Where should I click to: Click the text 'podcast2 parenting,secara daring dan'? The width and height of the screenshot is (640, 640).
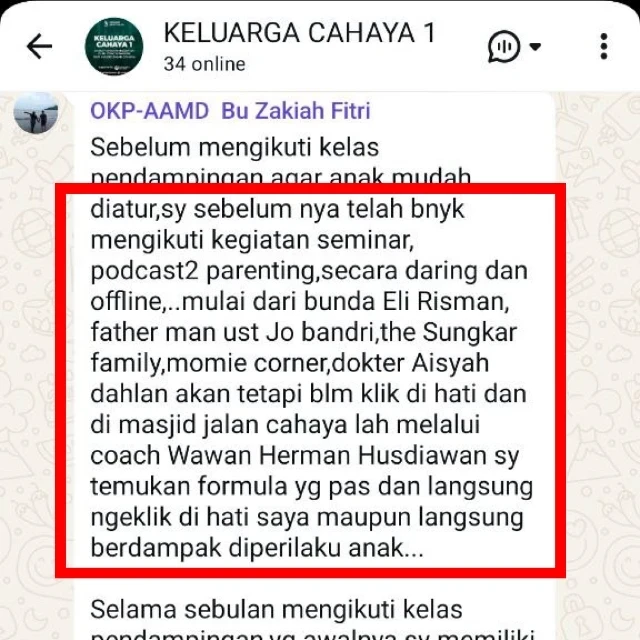pyautogui.click(x=309, y=271)
